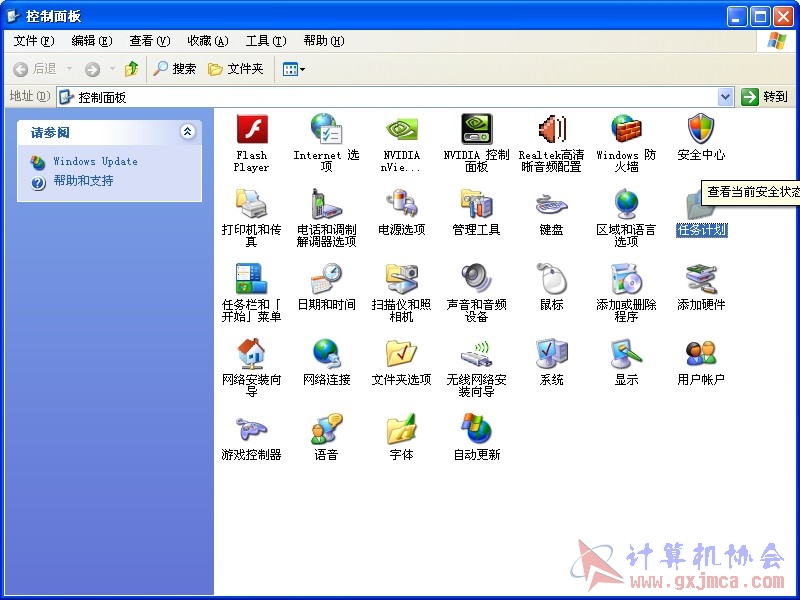The image size is (800, 600).
Task: Open 添加硬件 icon
Action: tap(701, 279)
